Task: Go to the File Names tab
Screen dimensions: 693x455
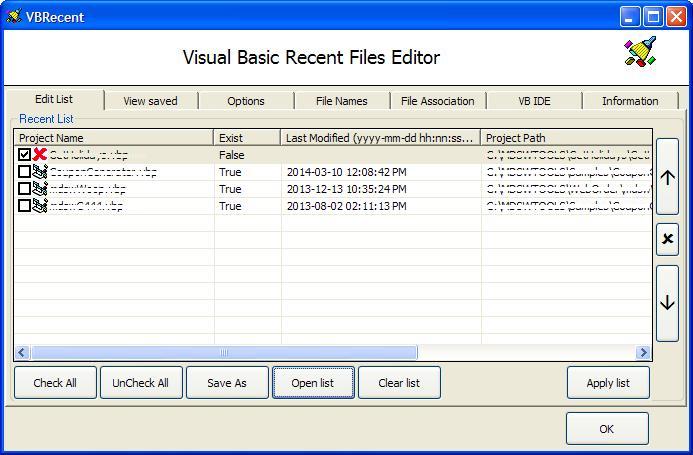Action: pyautogui.click(x=342, y=101)
